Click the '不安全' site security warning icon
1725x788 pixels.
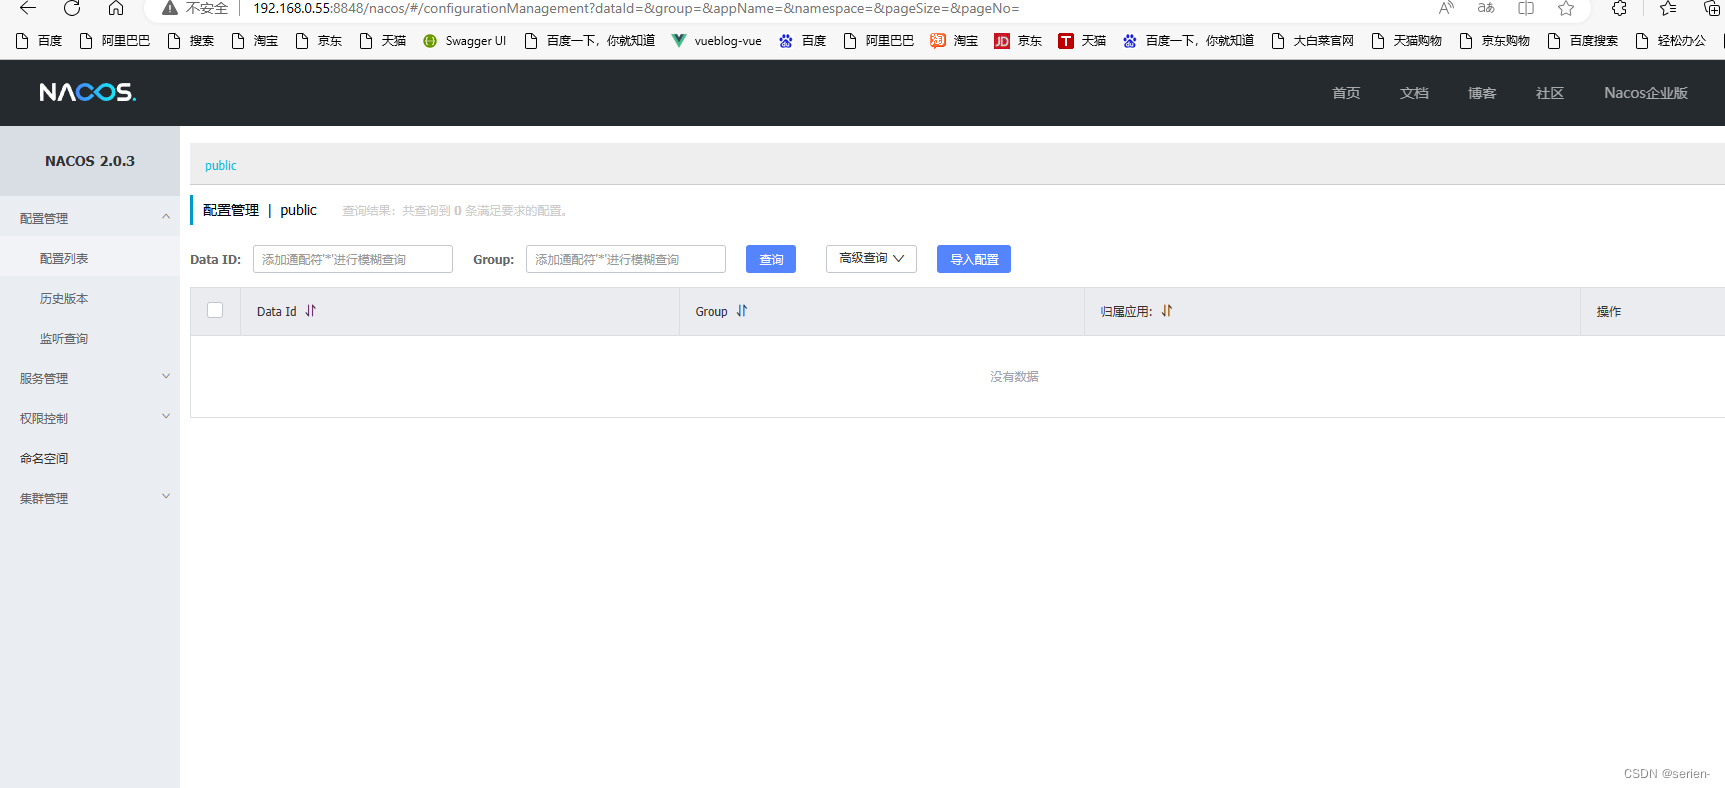click(170, 8)
